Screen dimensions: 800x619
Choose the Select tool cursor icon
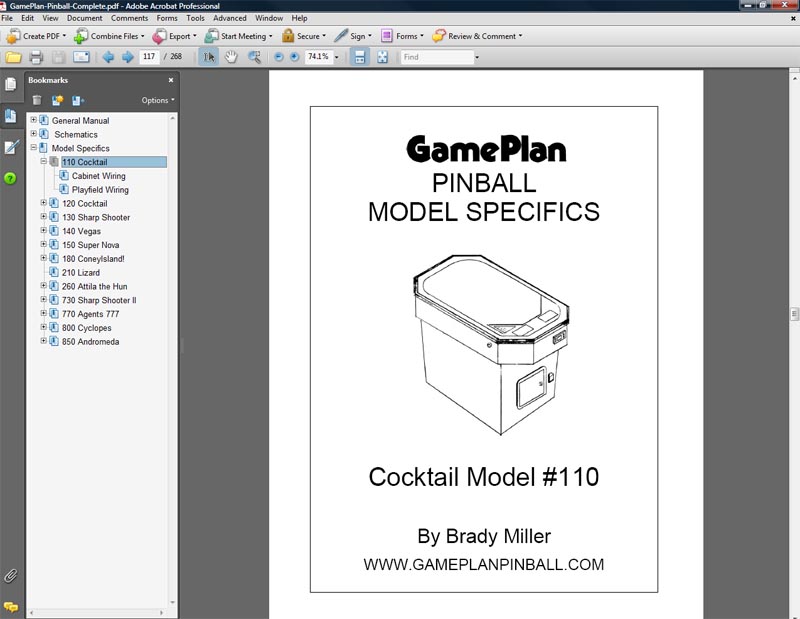click(x=209, y=57)
